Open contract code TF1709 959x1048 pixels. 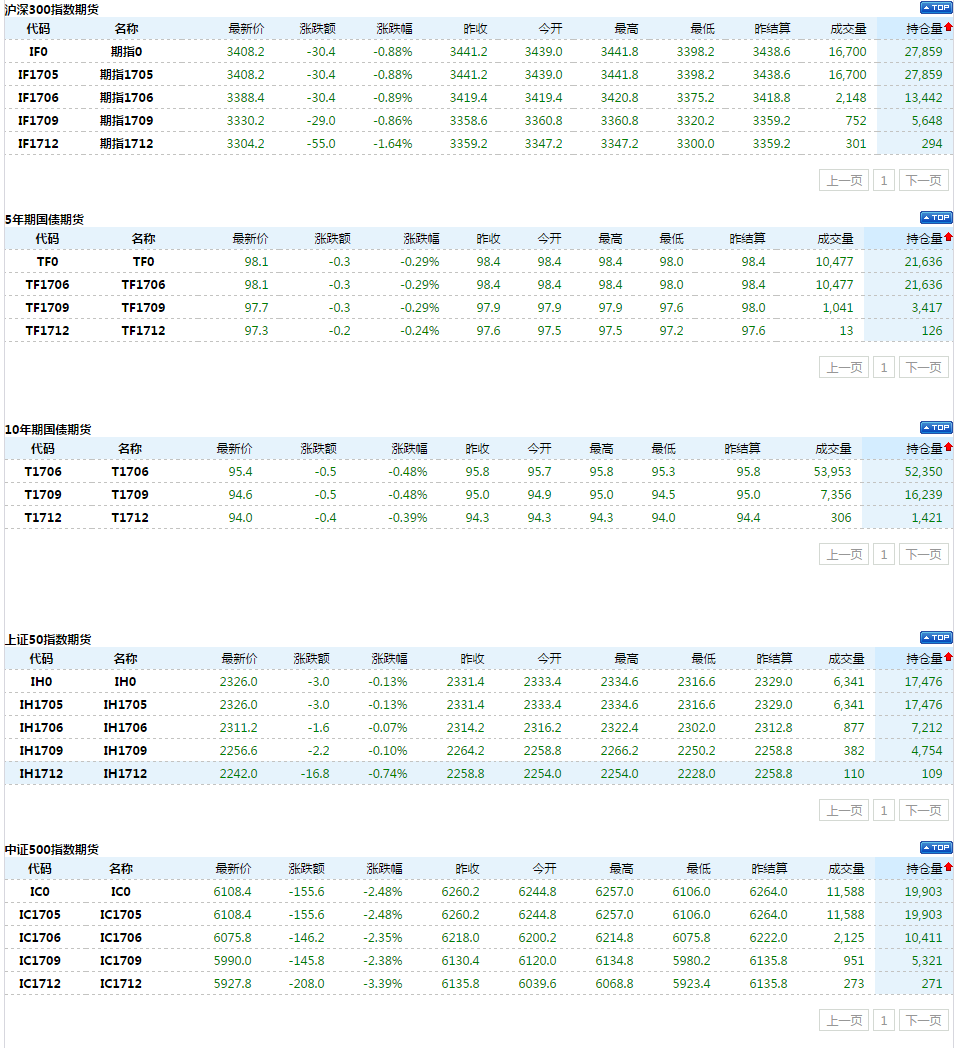pyautogui.click(x=47, y=307)
